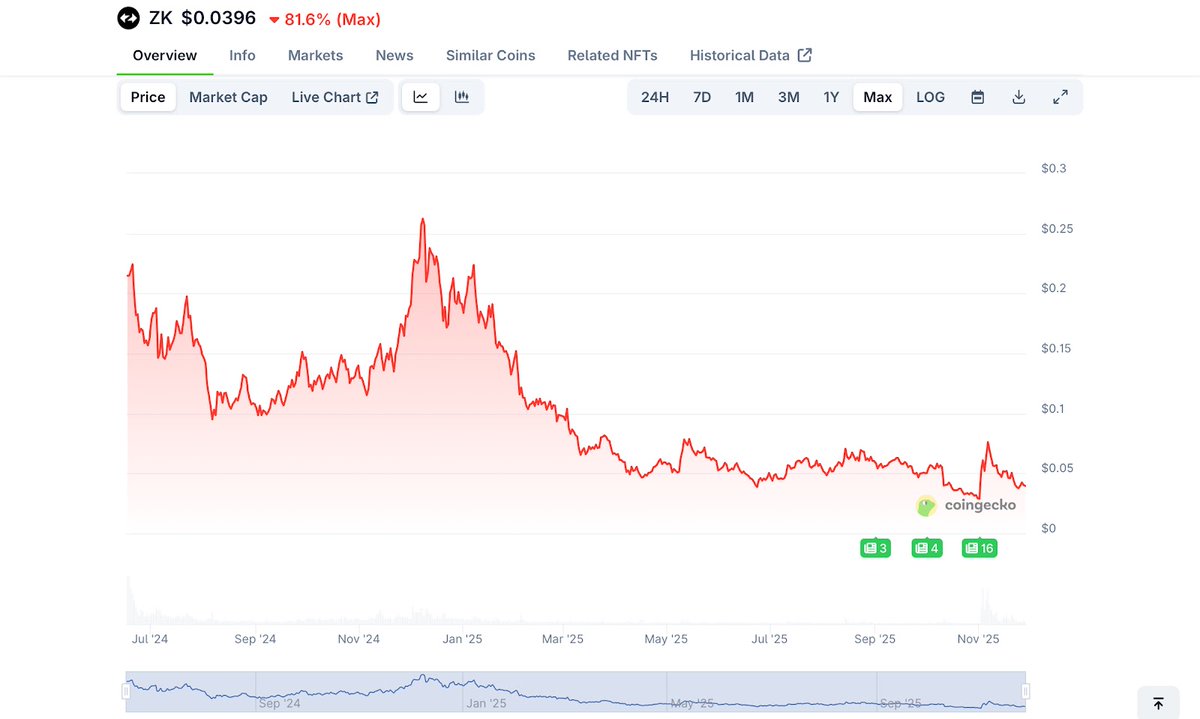
Task: Go to the Similar Coins tab
Action: tap(490, 55)
